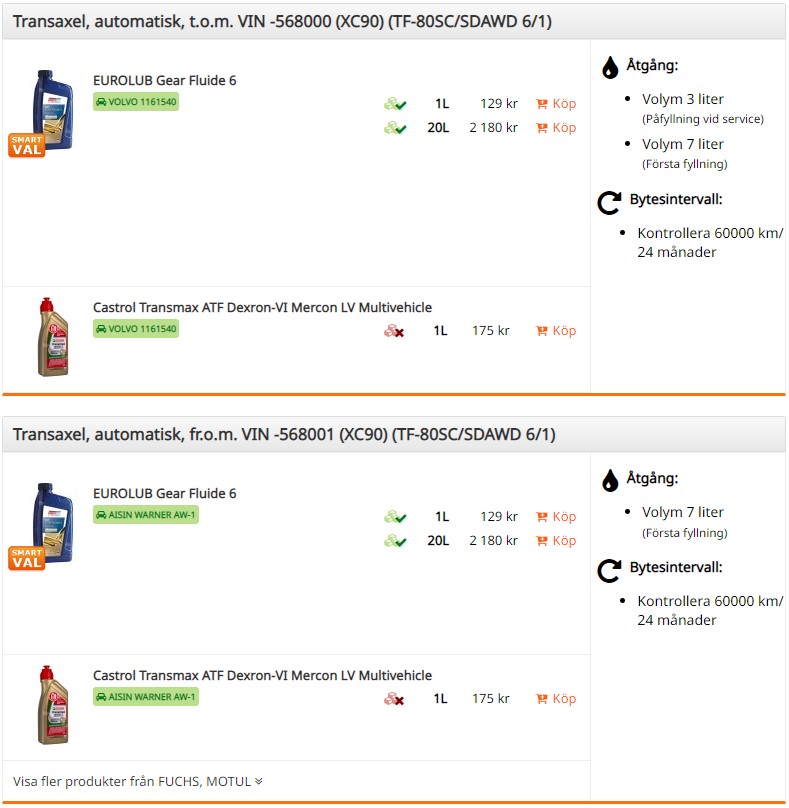Image resolution: width=789 pixels, height=808 pixels.
Task: Buy Castrol Transmax 1L, first section
Action: pyautogui.click(x=556, y=331)
